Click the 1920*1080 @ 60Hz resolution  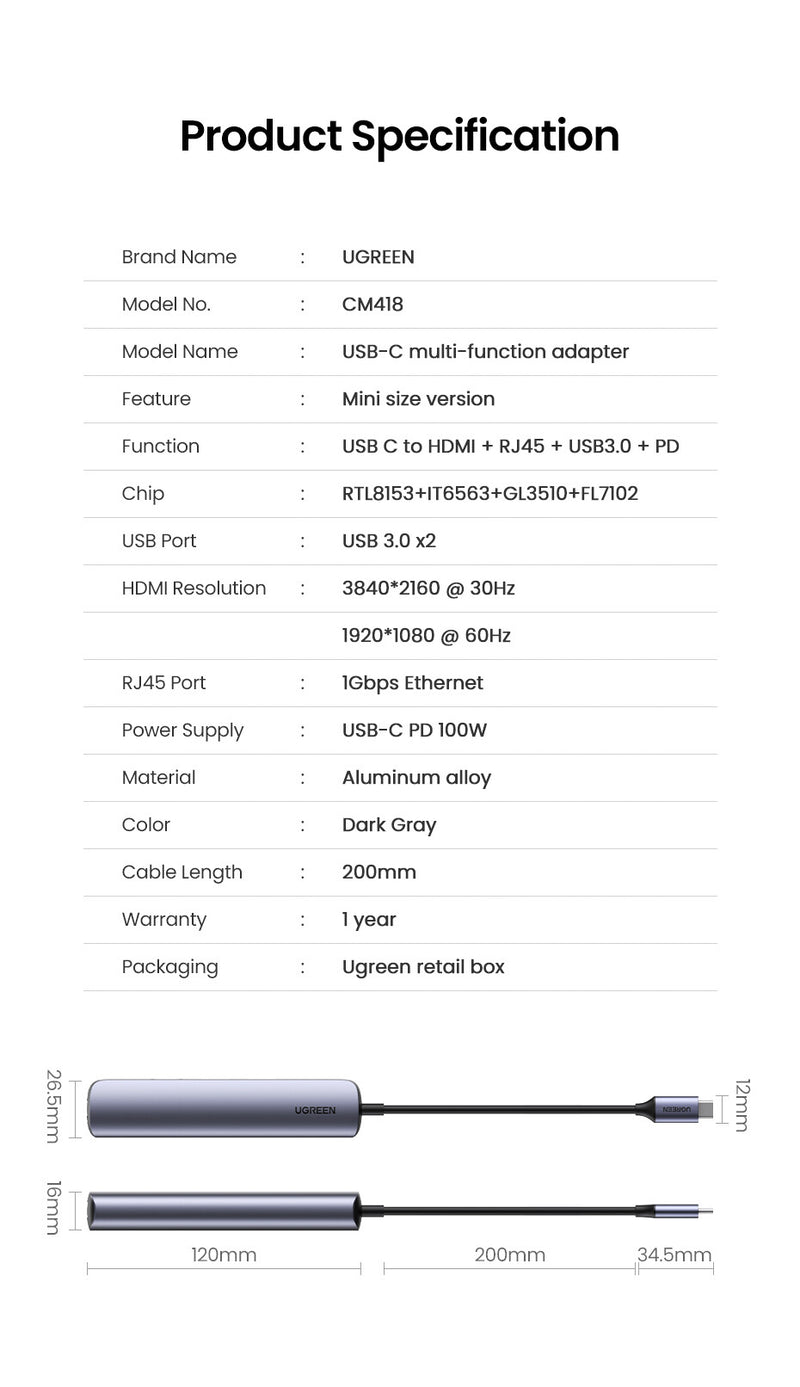pos(426,636)
